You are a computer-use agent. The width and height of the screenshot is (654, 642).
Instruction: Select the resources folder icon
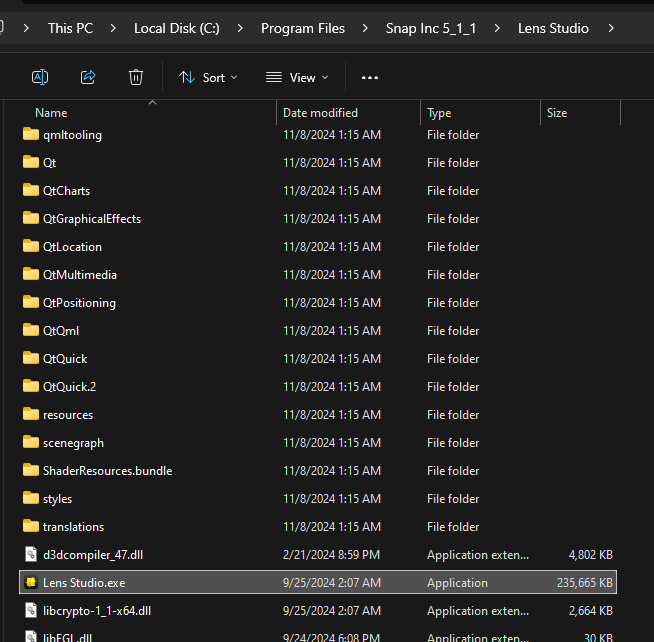pyautogui.click(x=31, y=414)
